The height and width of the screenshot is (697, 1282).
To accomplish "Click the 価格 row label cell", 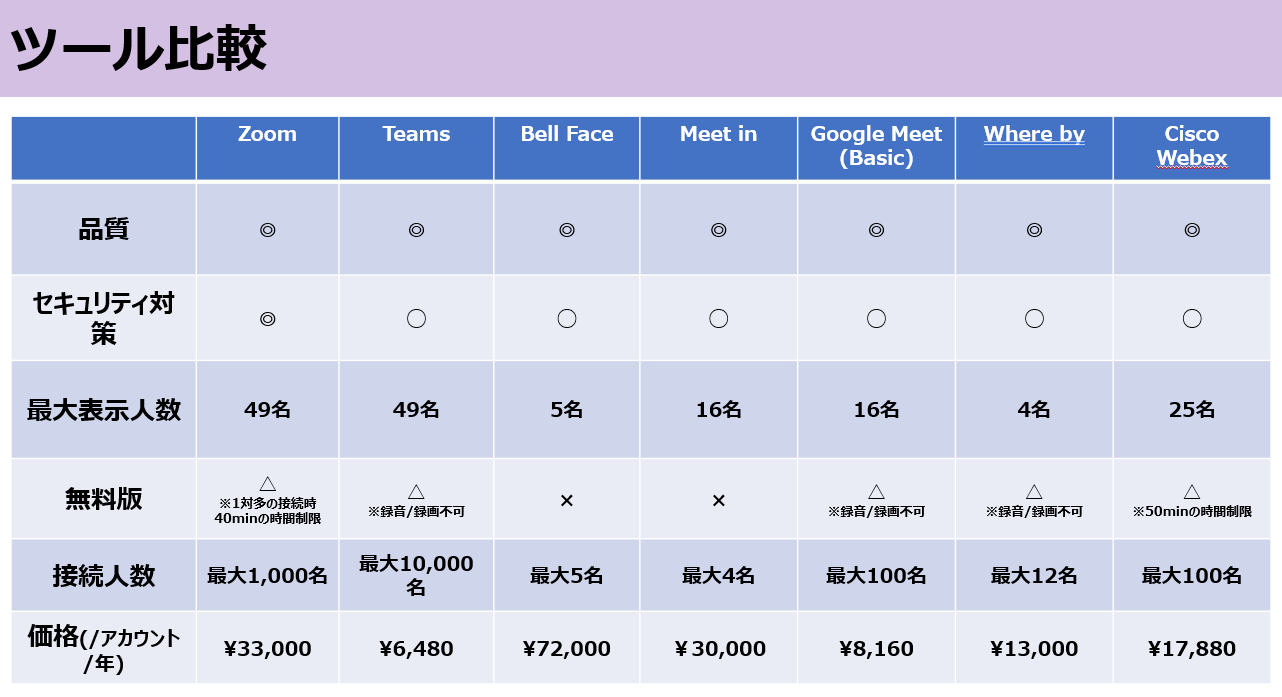I will click(x=104, y=648).
